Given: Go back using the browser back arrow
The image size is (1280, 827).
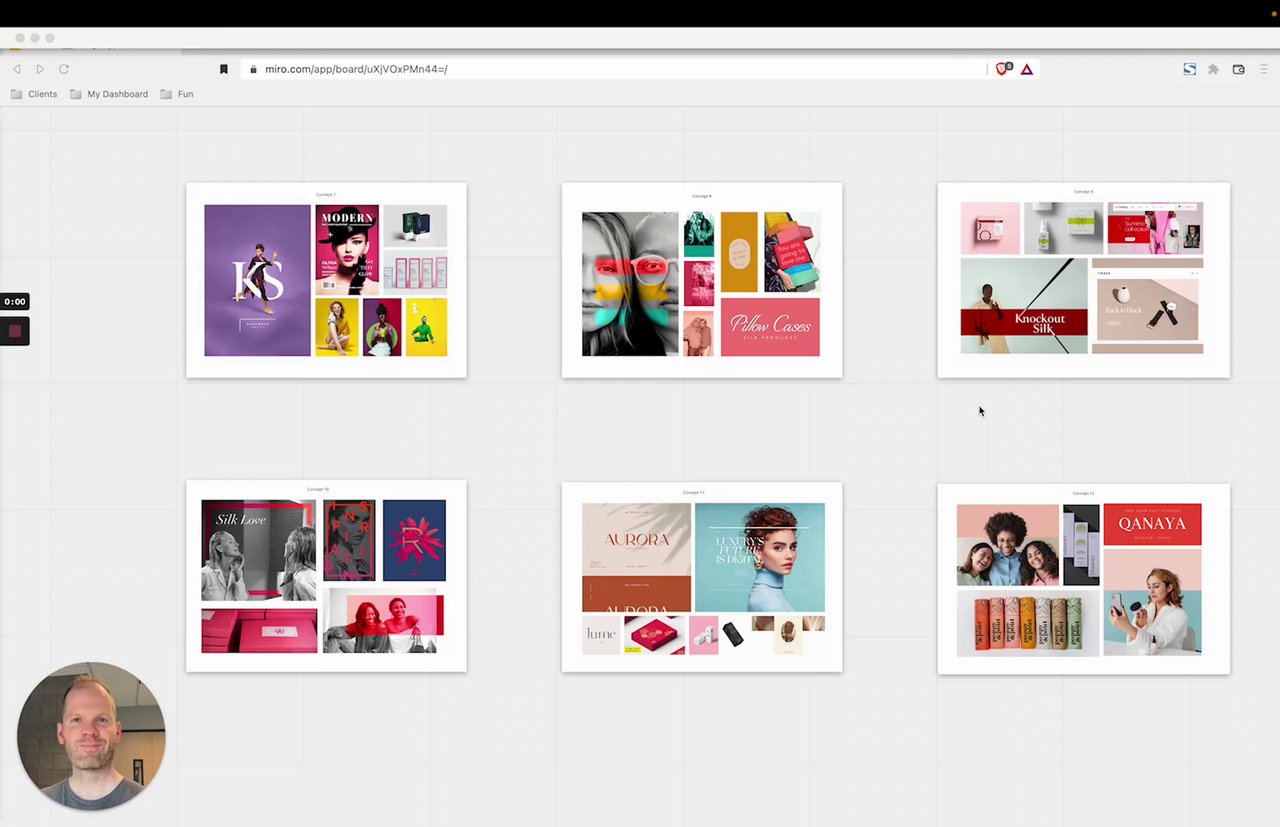Looking at the screenshot, I should (17, 69).
